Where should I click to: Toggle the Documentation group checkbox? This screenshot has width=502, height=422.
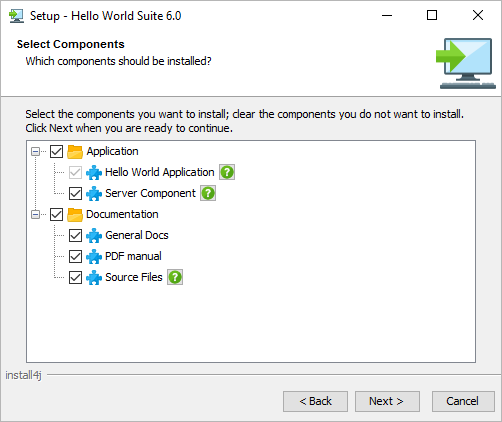pos(56,214)
